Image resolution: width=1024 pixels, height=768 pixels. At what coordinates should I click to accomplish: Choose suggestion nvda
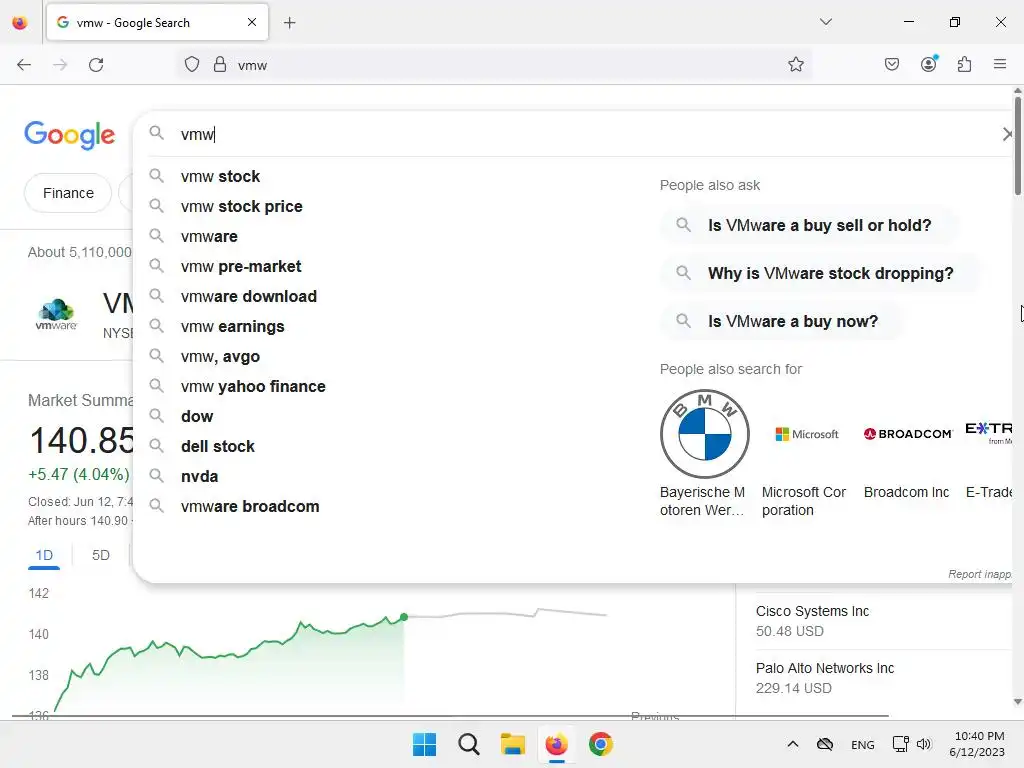199,477
